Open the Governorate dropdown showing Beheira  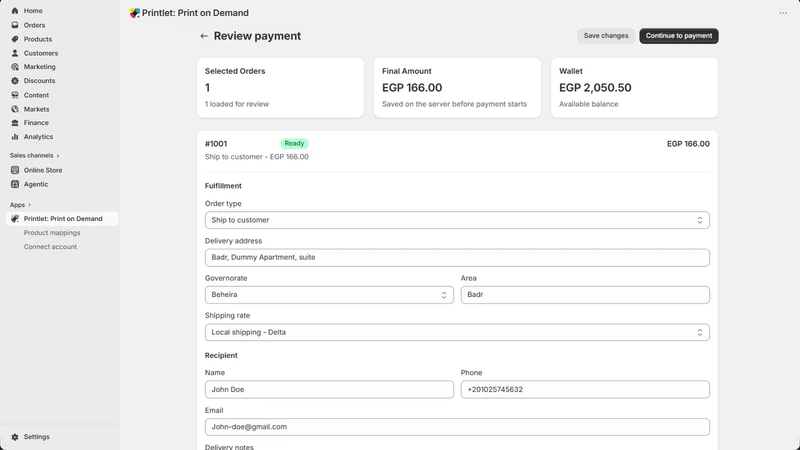[329, 295]
